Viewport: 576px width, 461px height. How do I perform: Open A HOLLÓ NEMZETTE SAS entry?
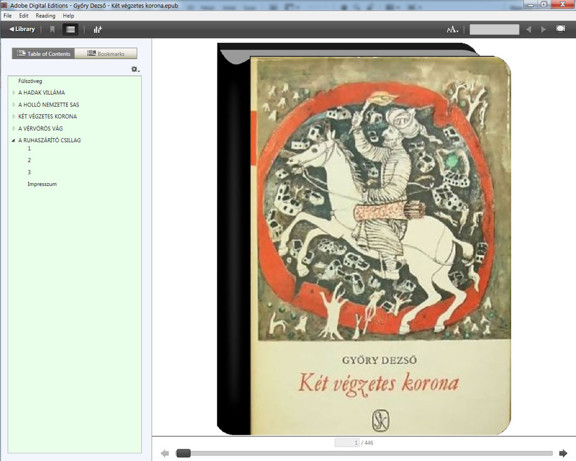(48, 105)
